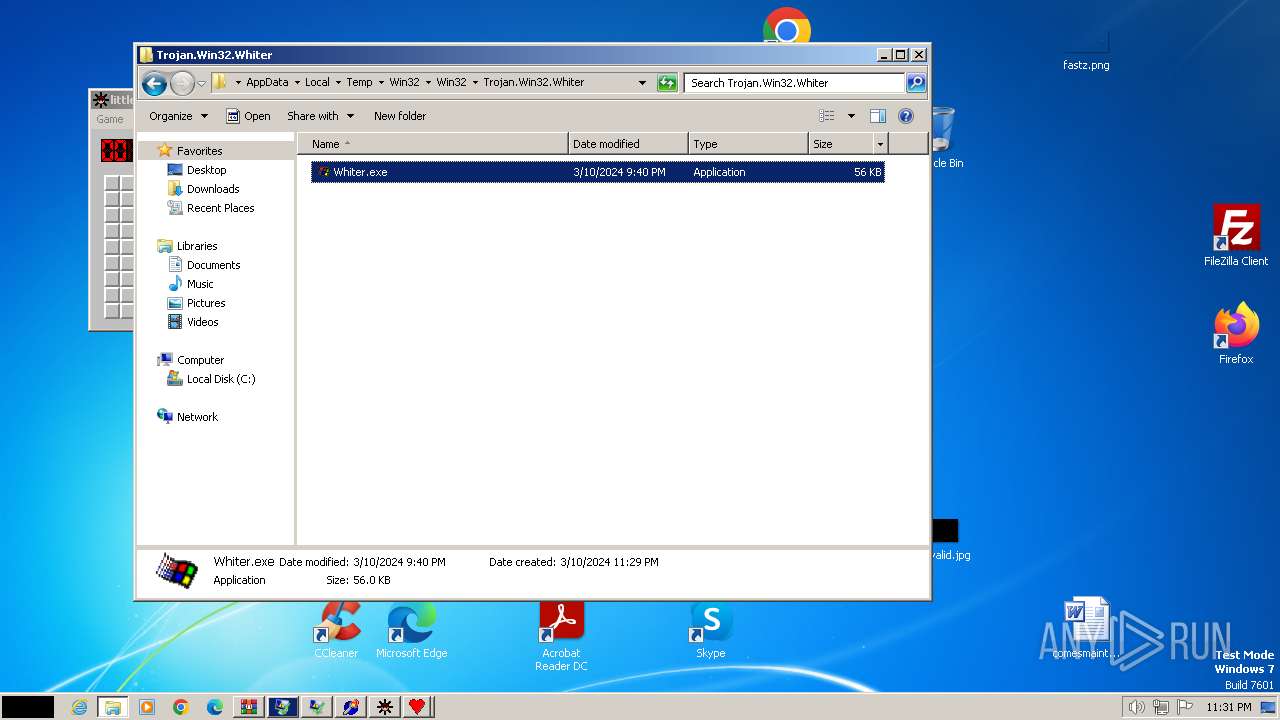Focus the Search Trojan.Win32.Whiter field

[x=795, y=83]
